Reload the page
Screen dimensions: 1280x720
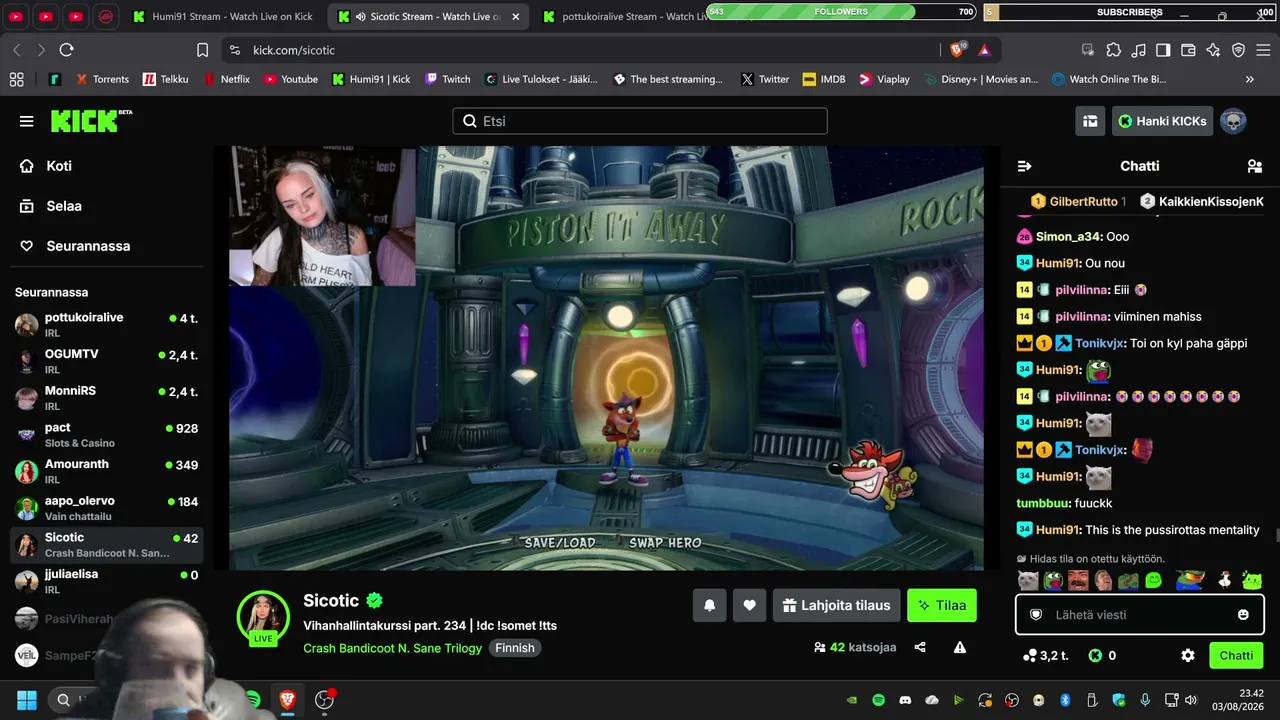click(67, 50)
